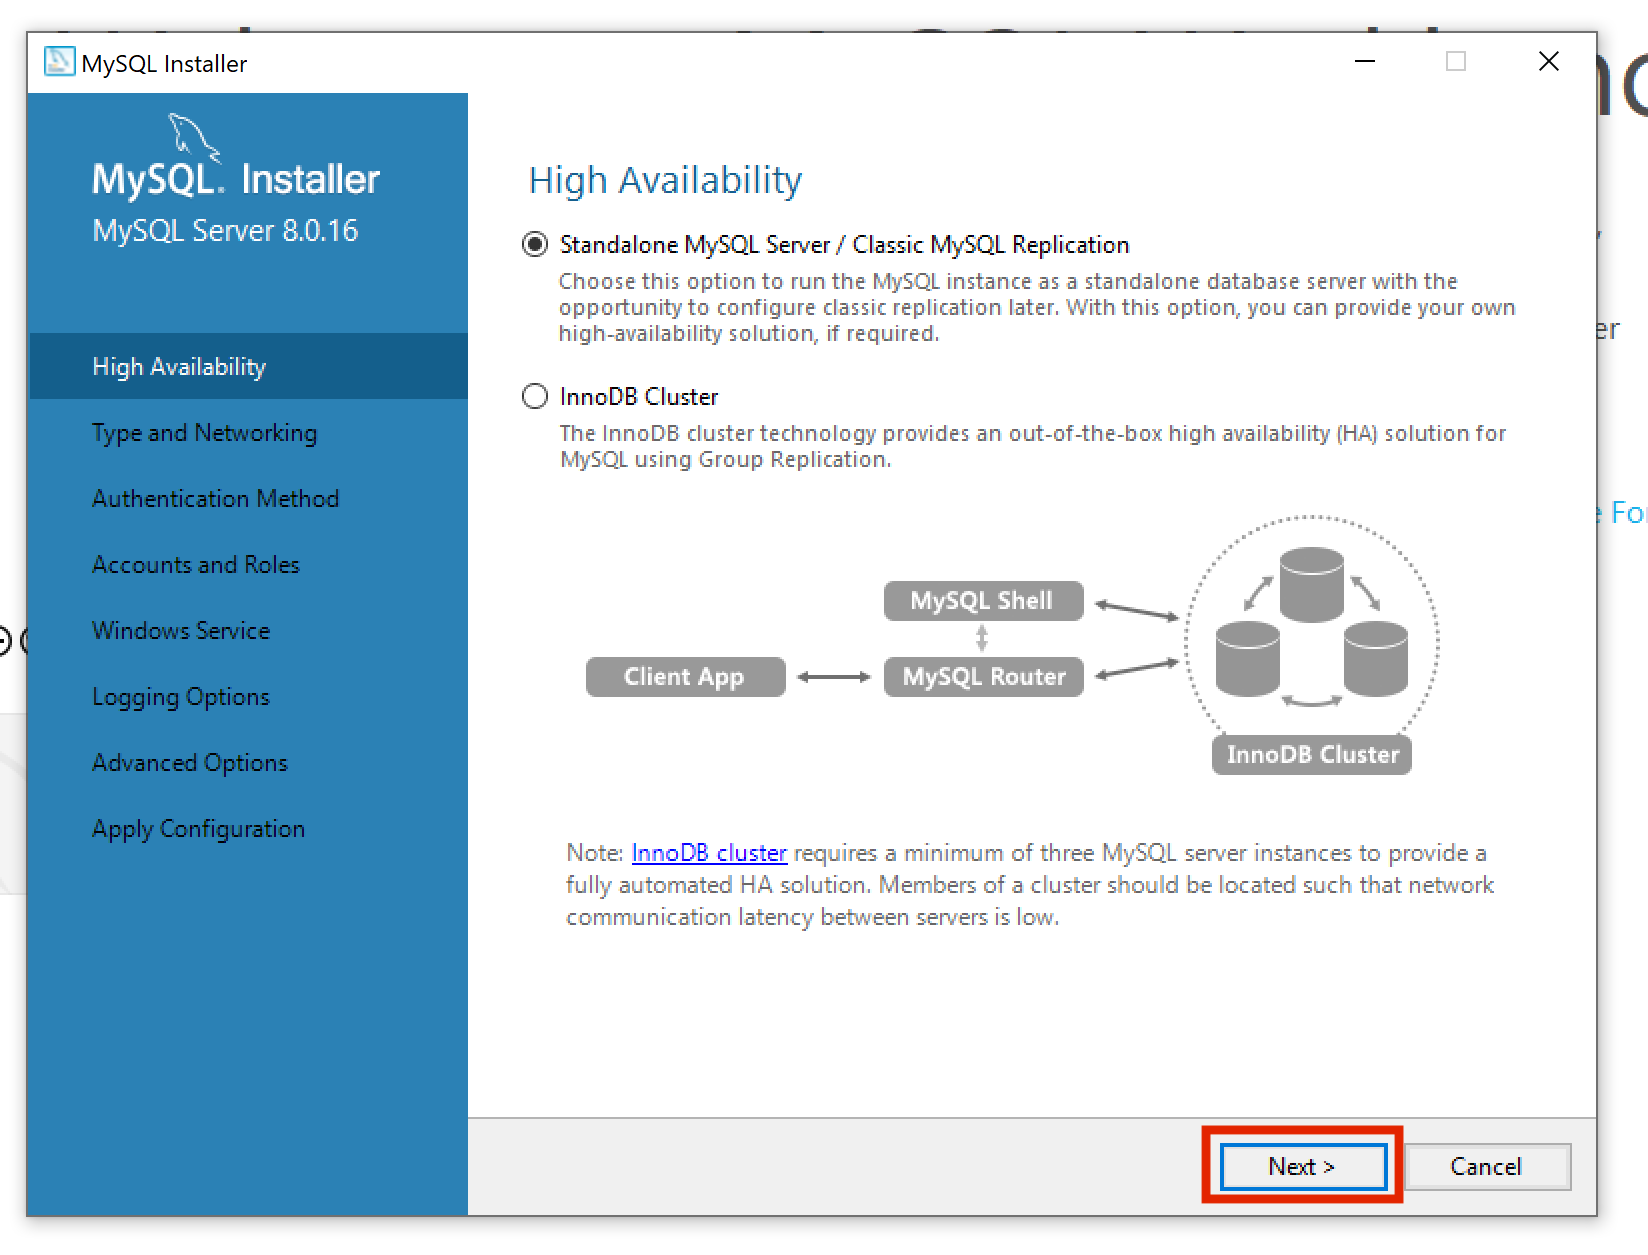Open the InnoDB cluster hyperlink
The image size is (1648, 1255).
tap(709, 853)
